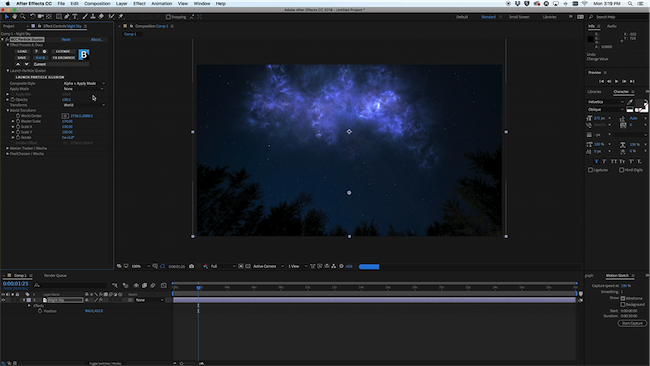Switch to the Project panel tab
This screenshot has width=650, height=366.
coord(9,26)
